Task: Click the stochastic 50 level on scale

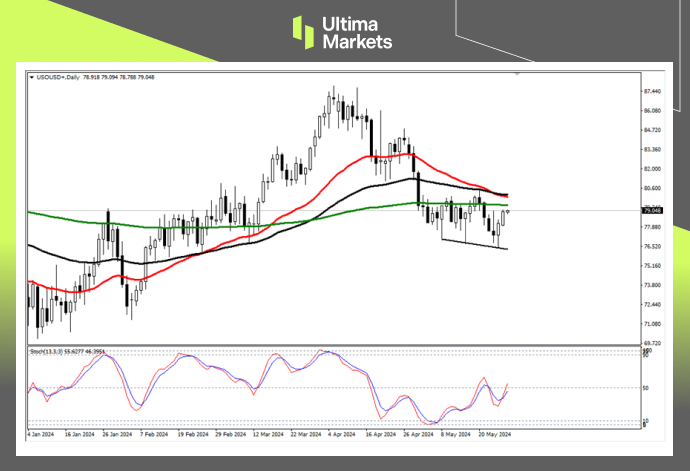Action: [x=647, y=388]
